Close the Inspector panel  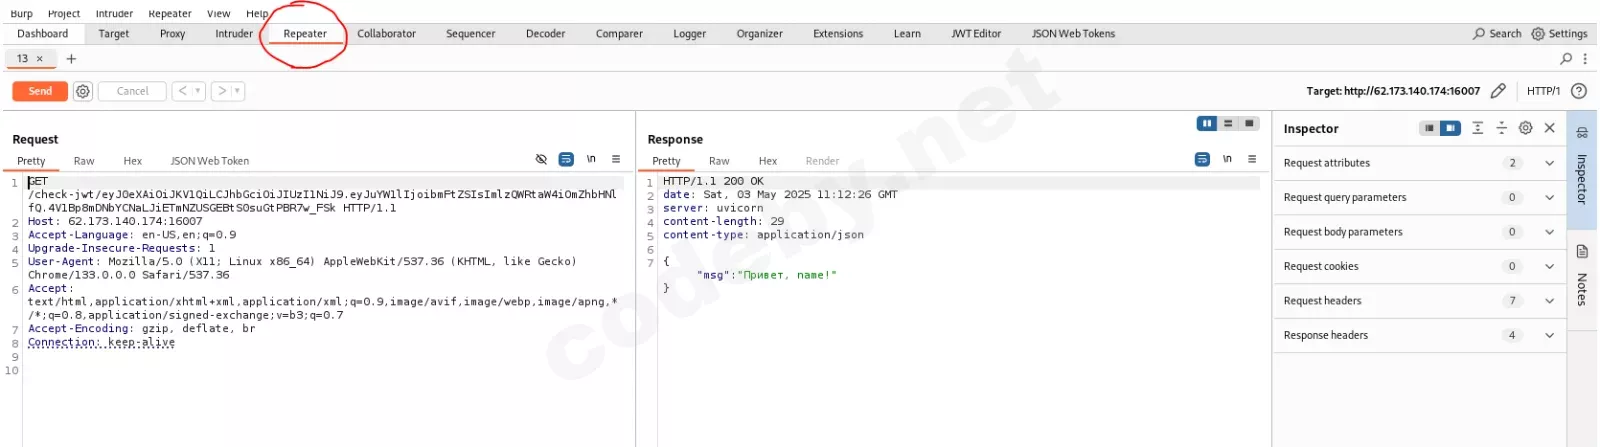[x=1549, y=128]
